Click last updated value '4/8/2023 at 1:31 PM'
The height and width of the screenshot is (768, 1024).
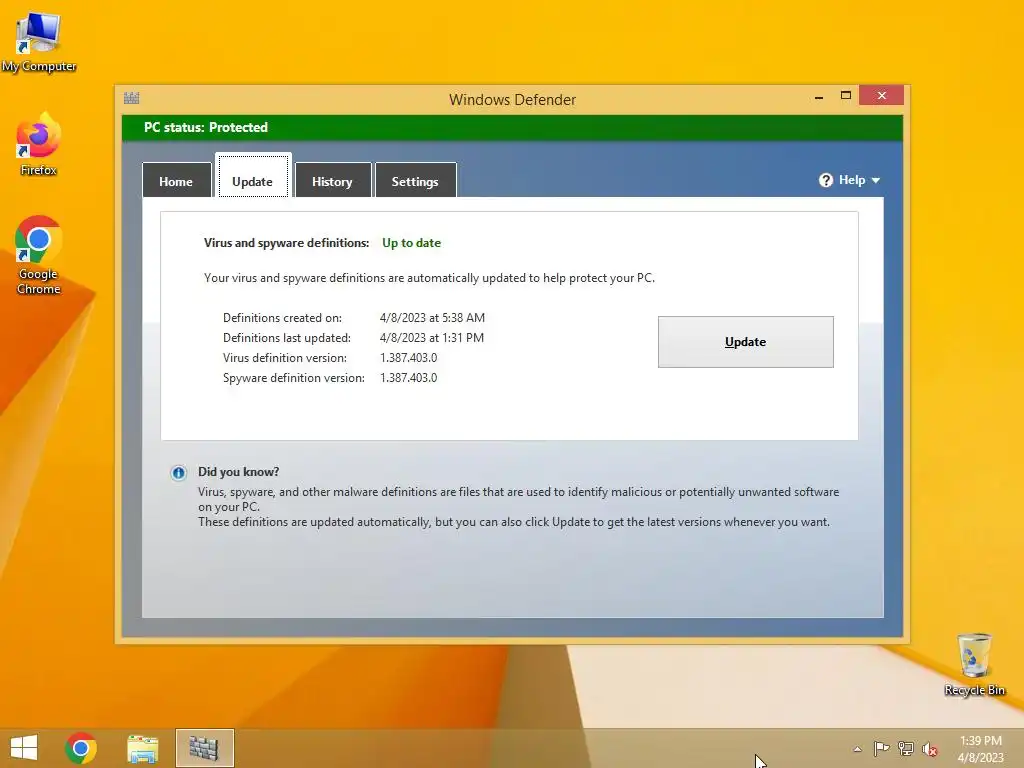(432, 338)
